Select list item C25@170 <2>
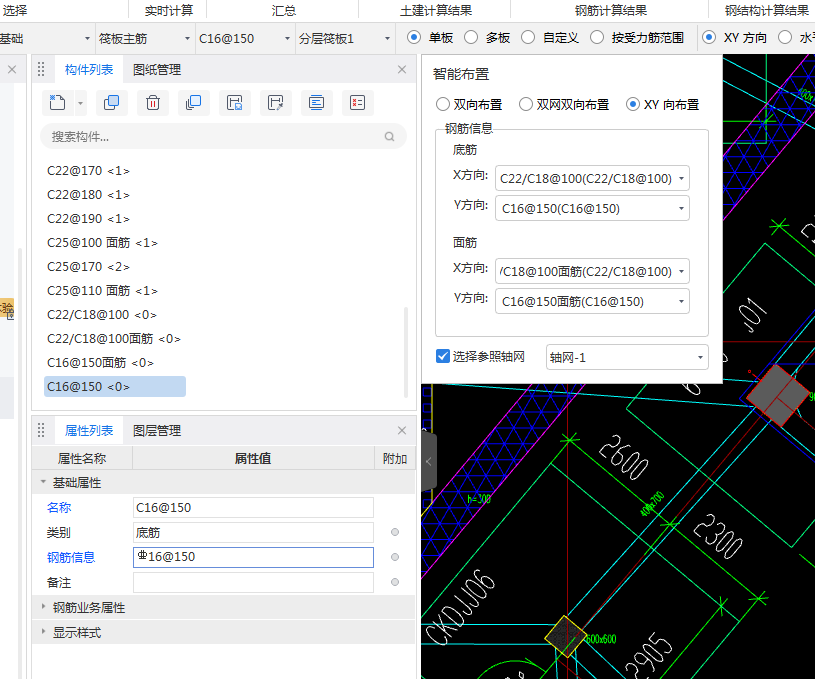This screenshot has width=815, height=679. pos(88,266)
